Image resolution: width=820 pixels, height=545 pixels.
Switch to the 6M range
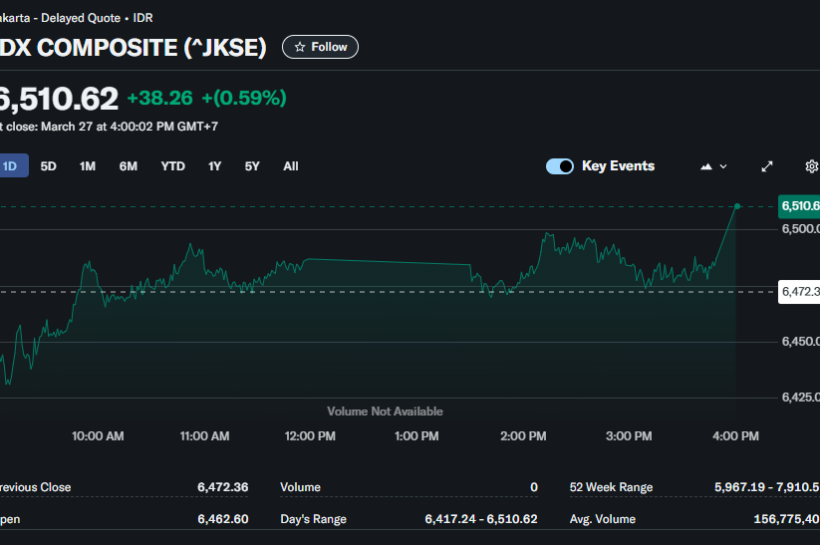128,166
